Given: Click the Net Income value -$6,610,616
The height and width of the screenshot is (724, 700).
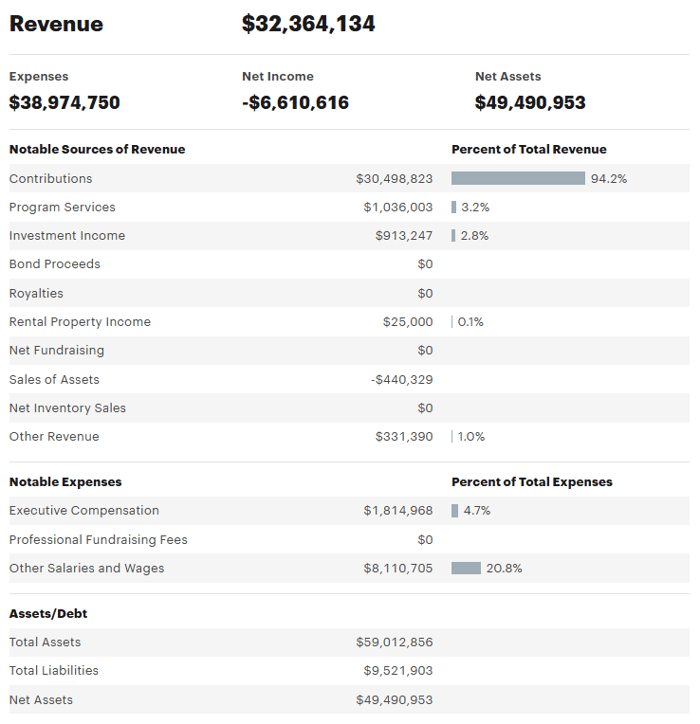Looking at the screenshot, I should (295, 102).
